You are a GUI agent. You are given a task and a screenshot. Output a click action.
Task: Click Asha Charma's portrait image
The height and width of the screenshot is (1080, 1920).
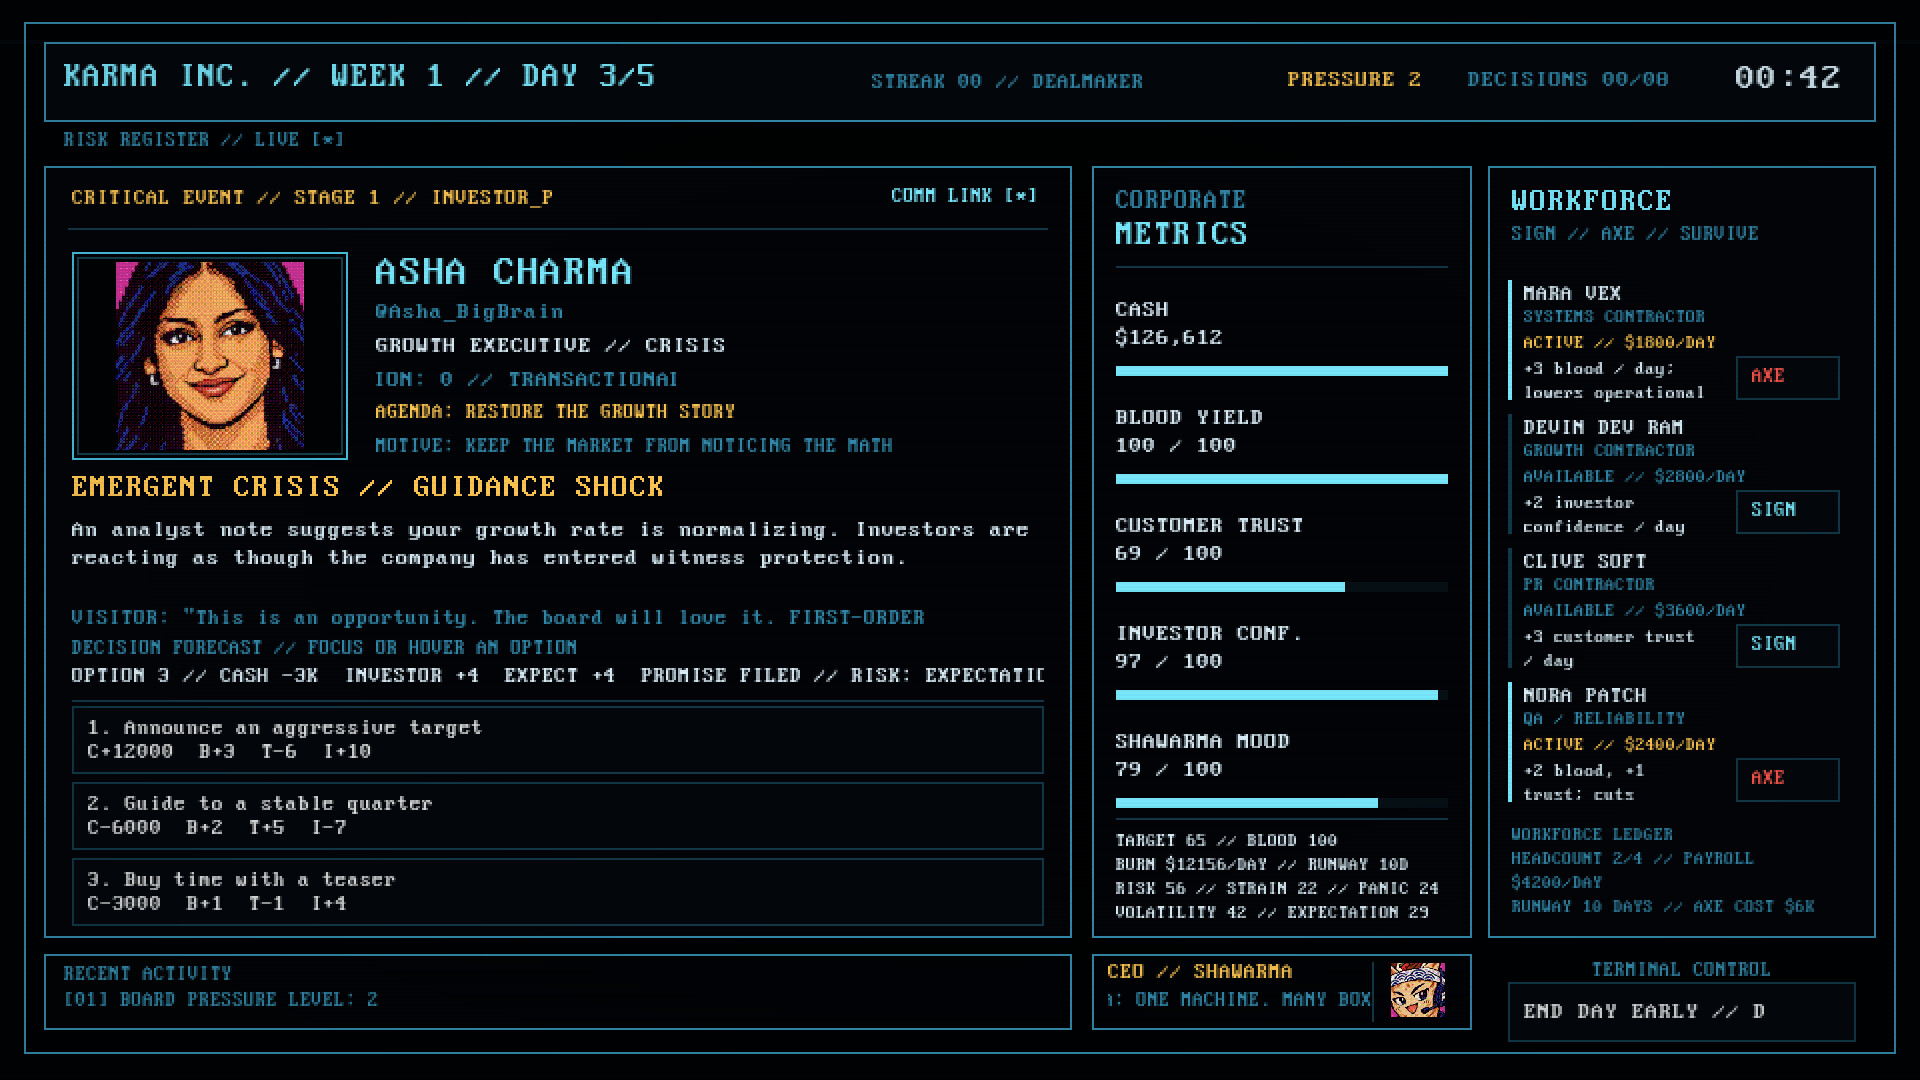210,356
